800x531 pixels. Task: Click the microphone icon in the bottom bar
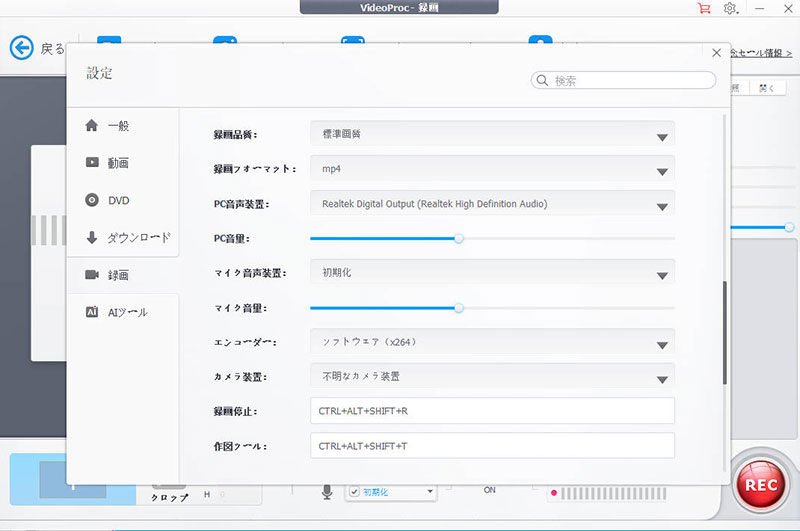327,492
